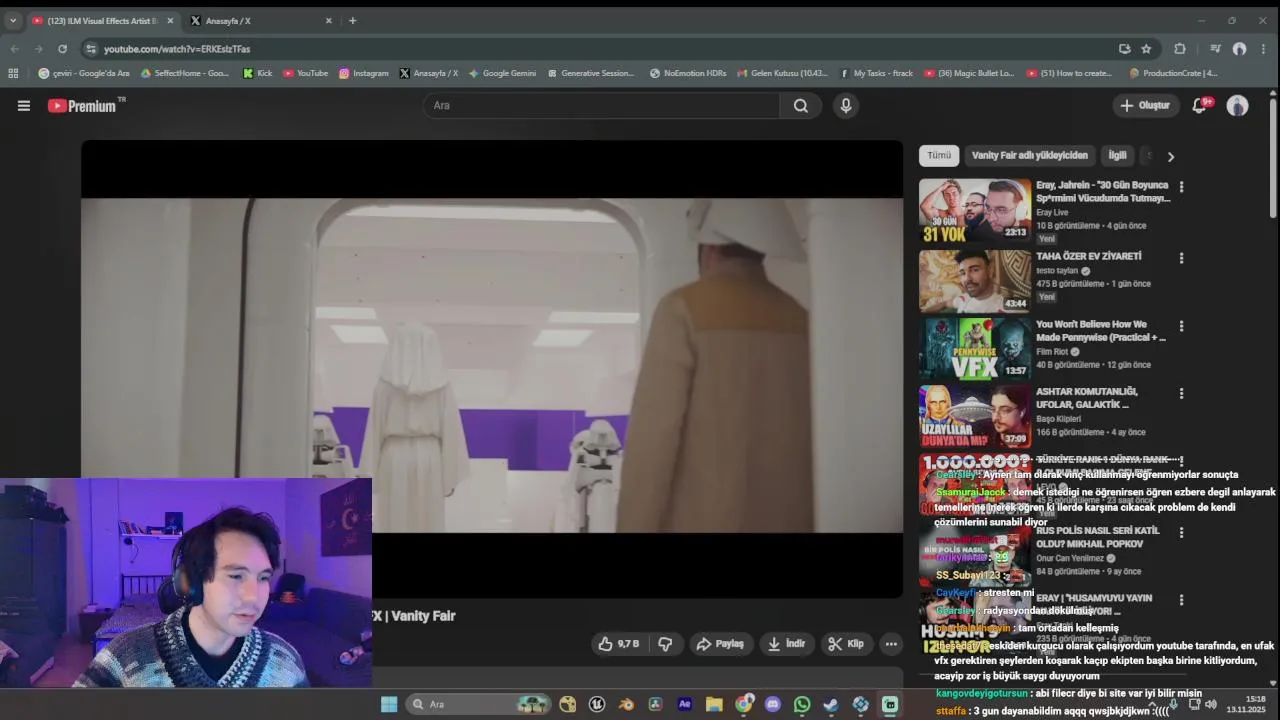Click the YouTube search field Ara
The image size is (1280, 720).
601,105
